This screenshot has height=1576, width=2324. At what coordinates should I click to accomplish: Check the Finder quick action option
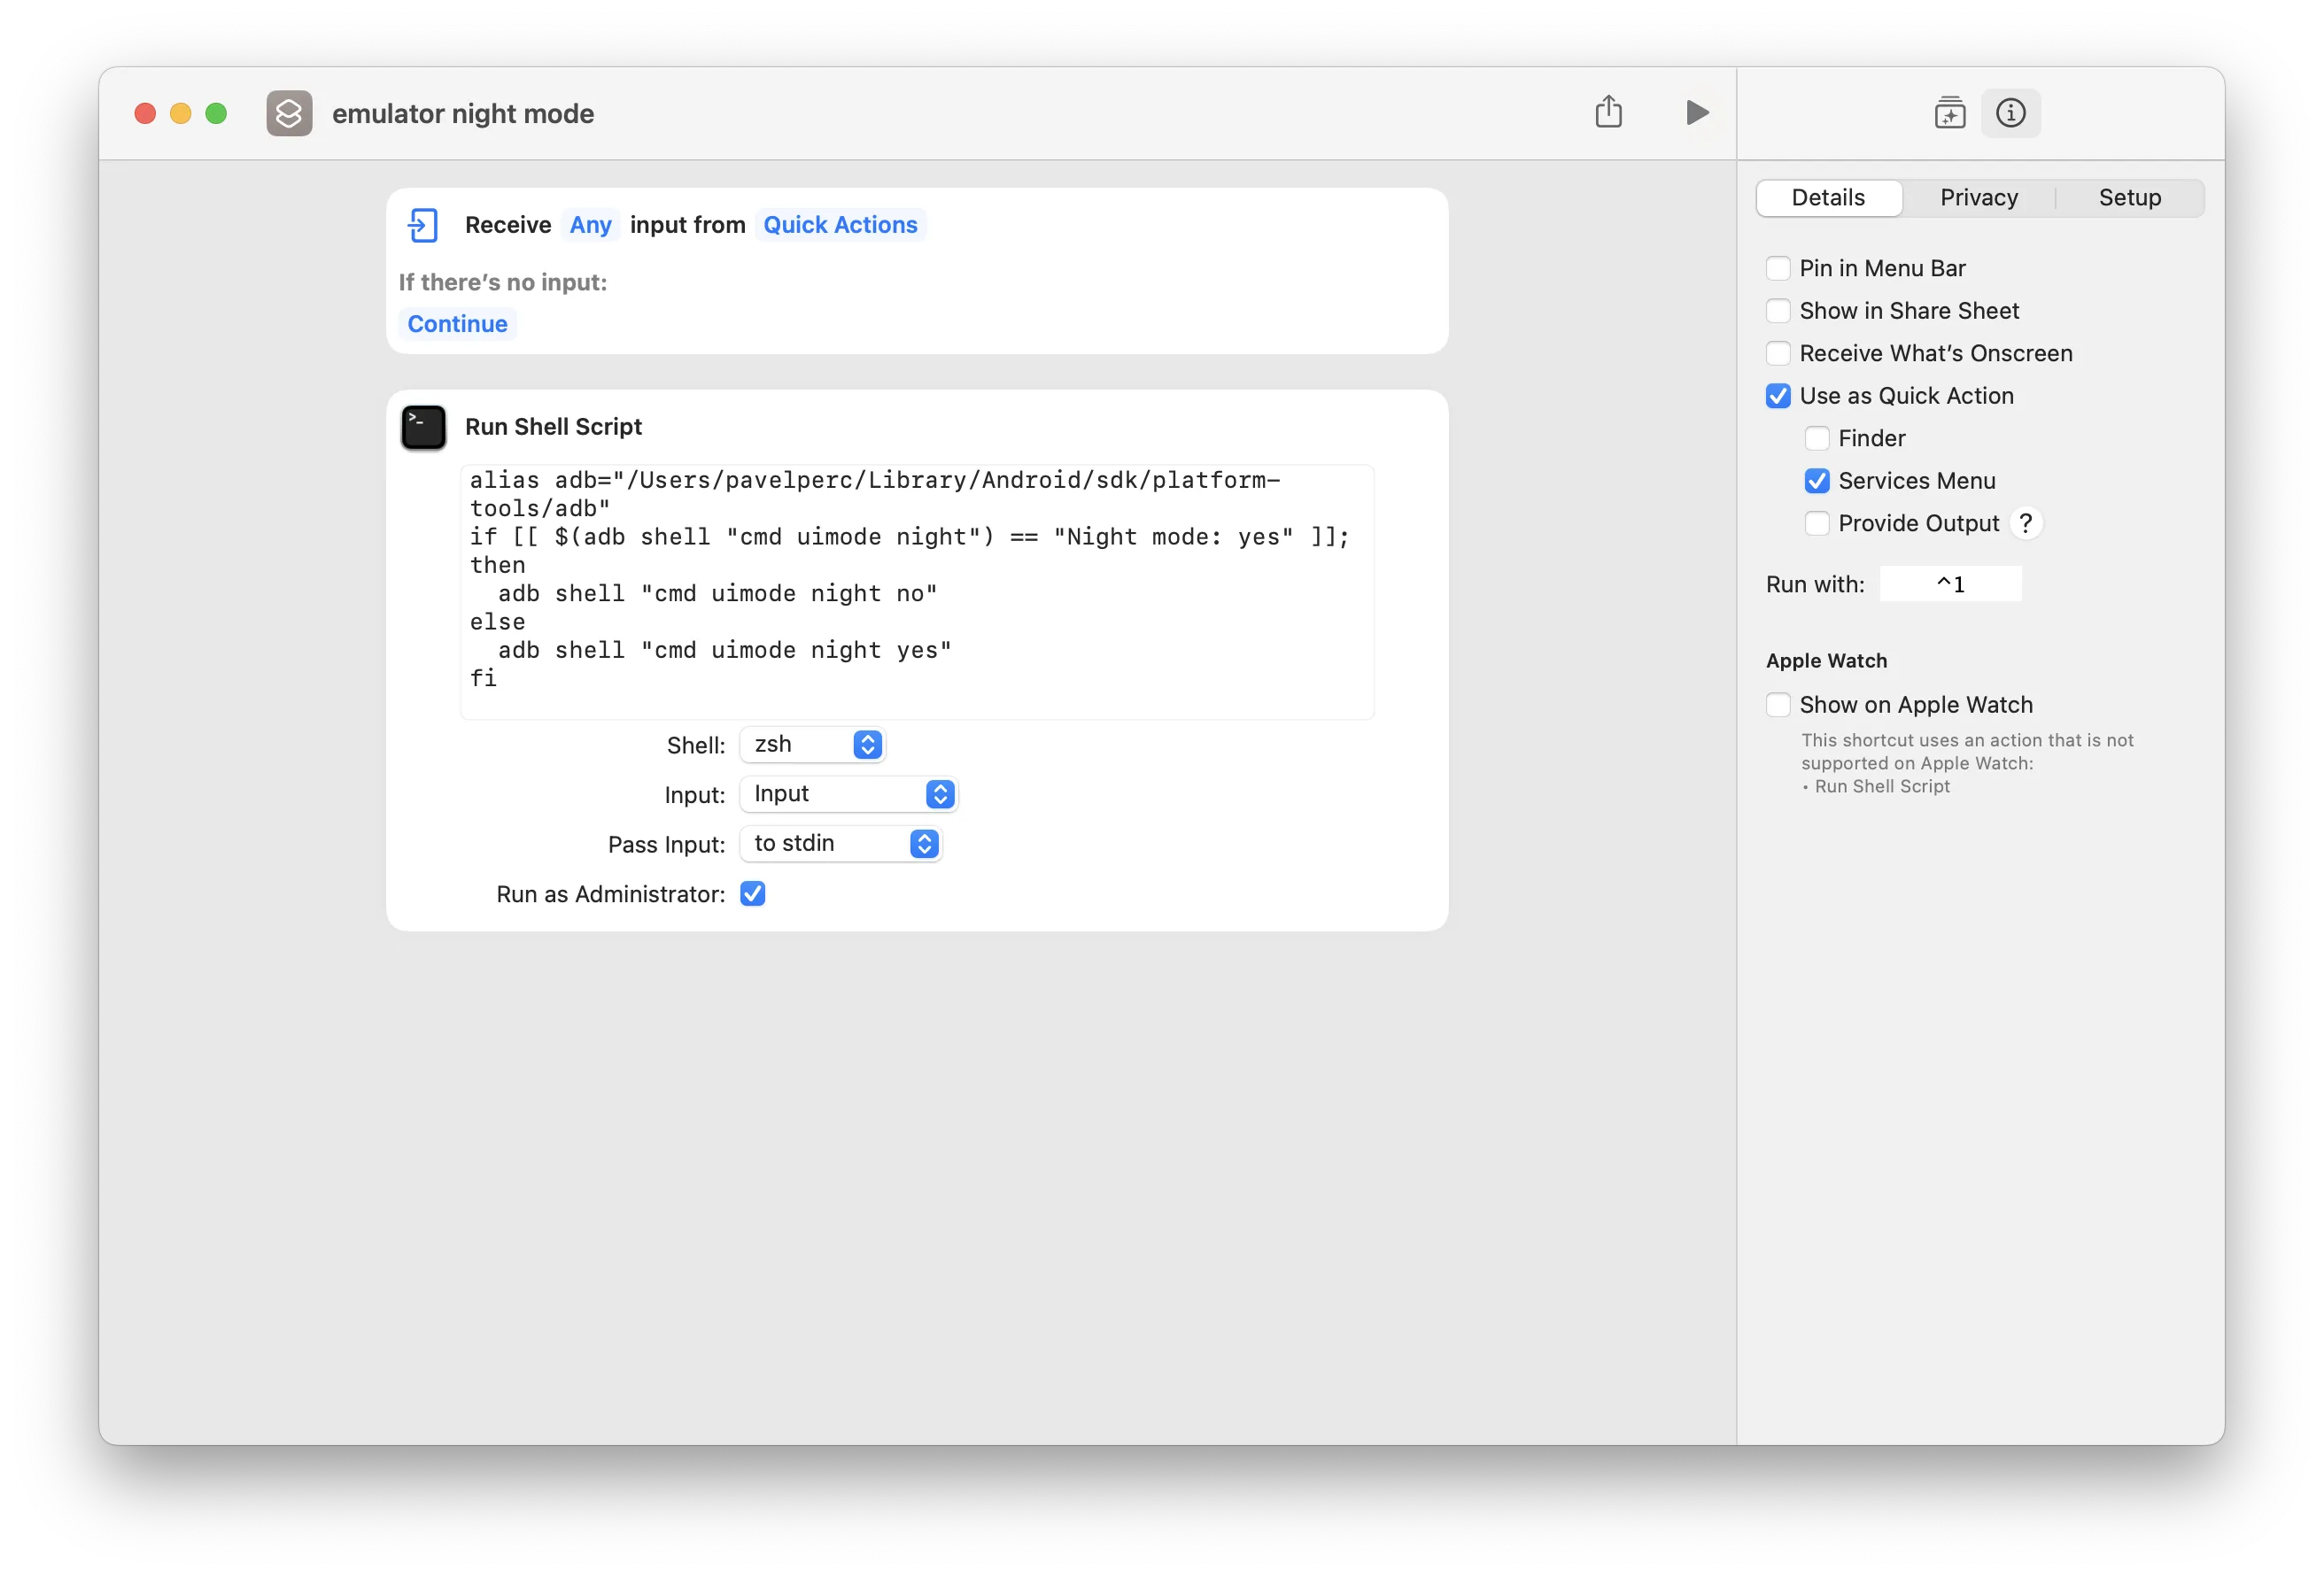point(1816,438)
